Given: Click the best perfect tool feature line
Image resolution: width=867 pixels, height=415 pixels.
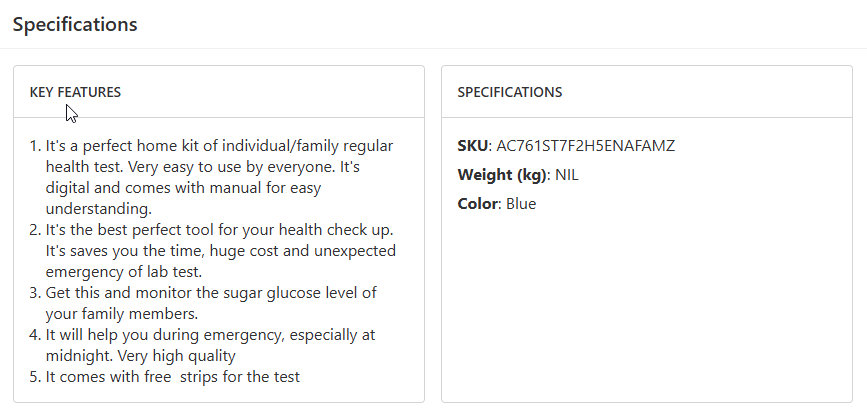Looking at the screenshot, I should (x=220, y=230).
